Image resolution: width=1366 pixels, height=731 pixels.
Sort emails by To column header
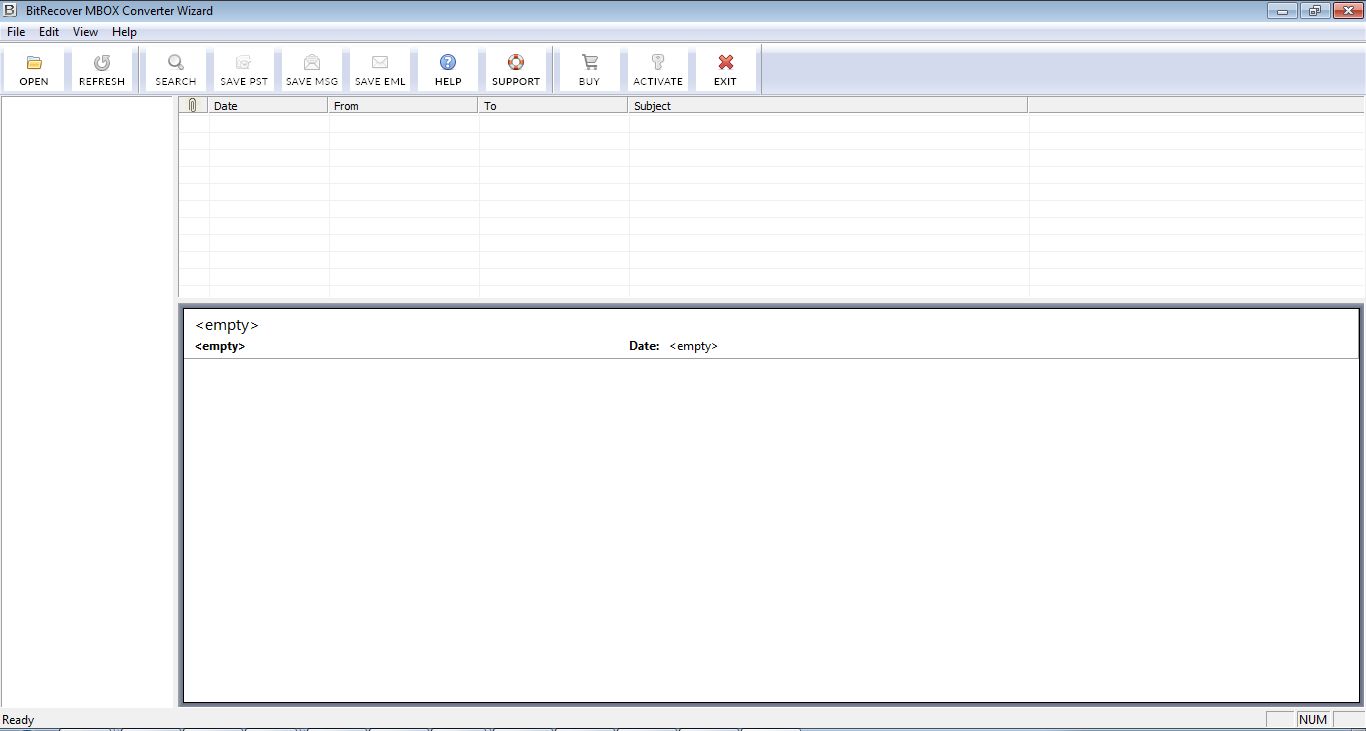[x=553, y=105]
